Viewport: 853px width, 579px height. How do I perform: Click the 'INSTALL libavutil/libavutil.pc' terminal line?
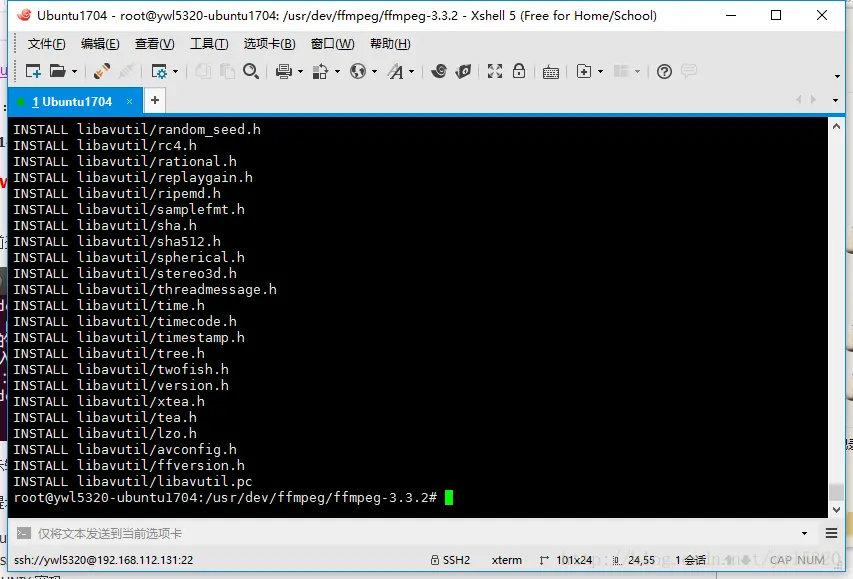point(133,482)
